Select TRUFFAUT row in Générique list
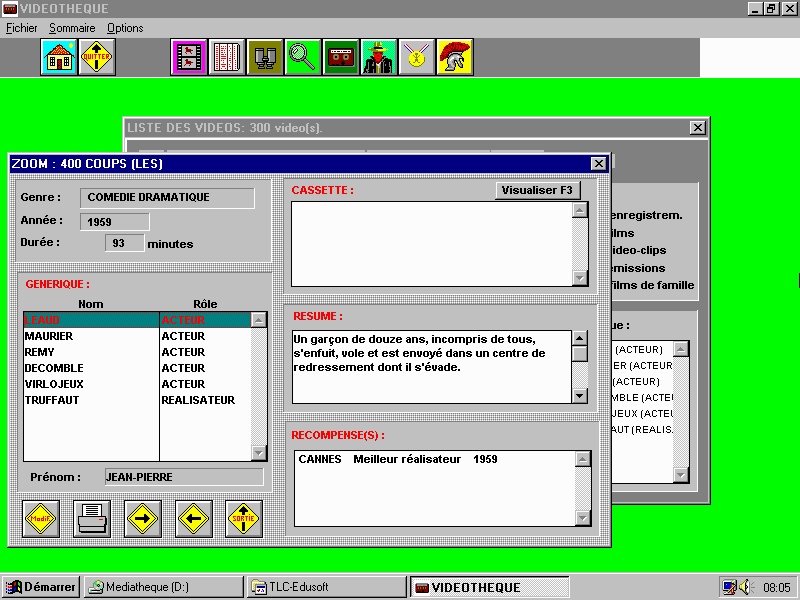This screenshot has height=600, width=800. tap(52, 400)
